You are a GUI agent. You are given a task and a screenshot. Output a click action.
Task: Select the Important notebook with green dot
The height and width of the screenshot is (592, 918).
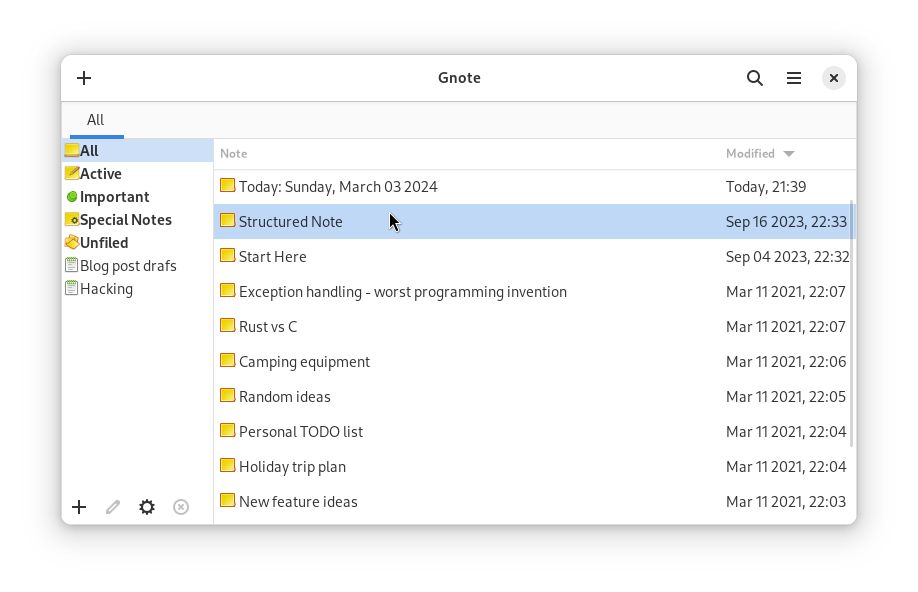coord(114,197)
